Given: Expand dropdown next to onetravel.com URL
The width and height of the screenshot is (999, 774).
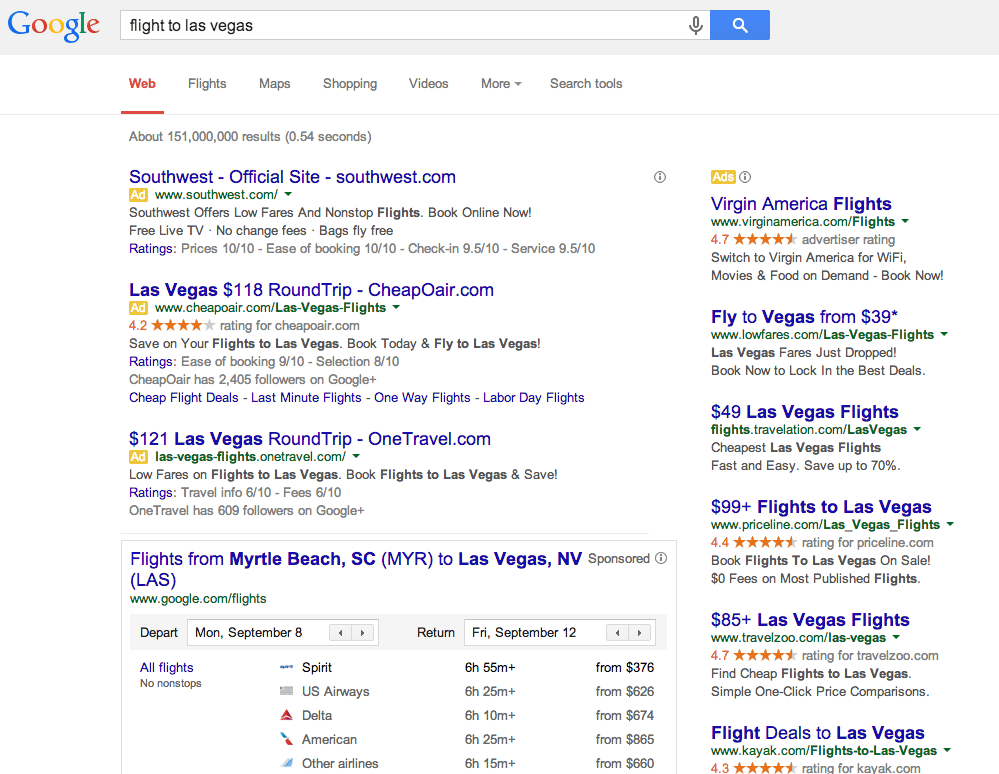Looking at the screenshot, I should [356, 456].
